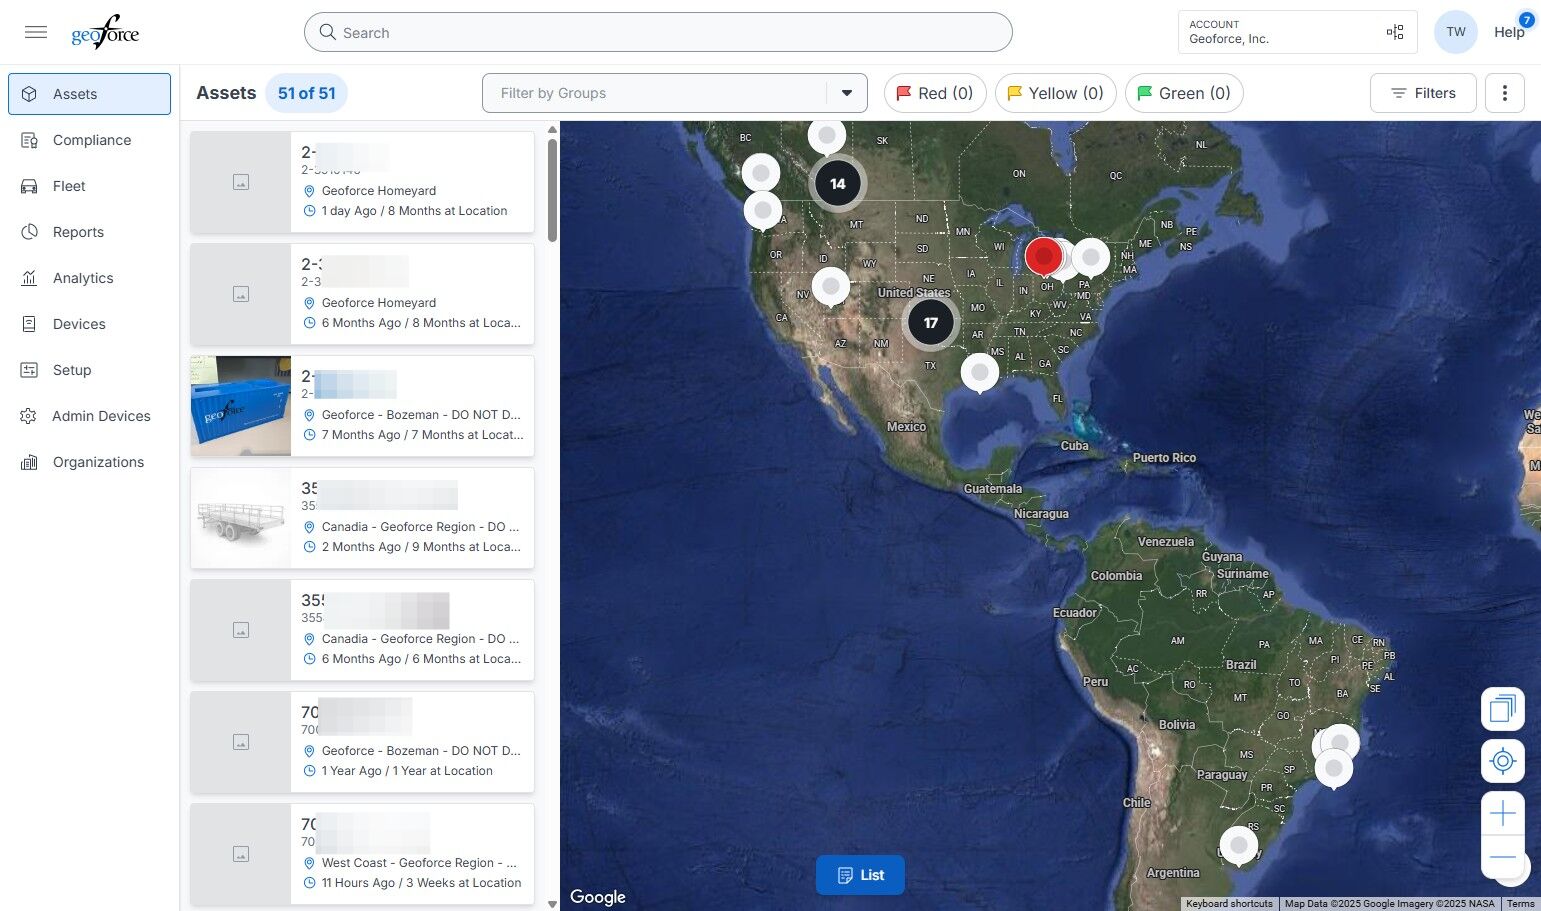This screenshot has height=911, width=1541.
Task: Toggle the Yellow flag filter
Action: [x=1055, y=93]
